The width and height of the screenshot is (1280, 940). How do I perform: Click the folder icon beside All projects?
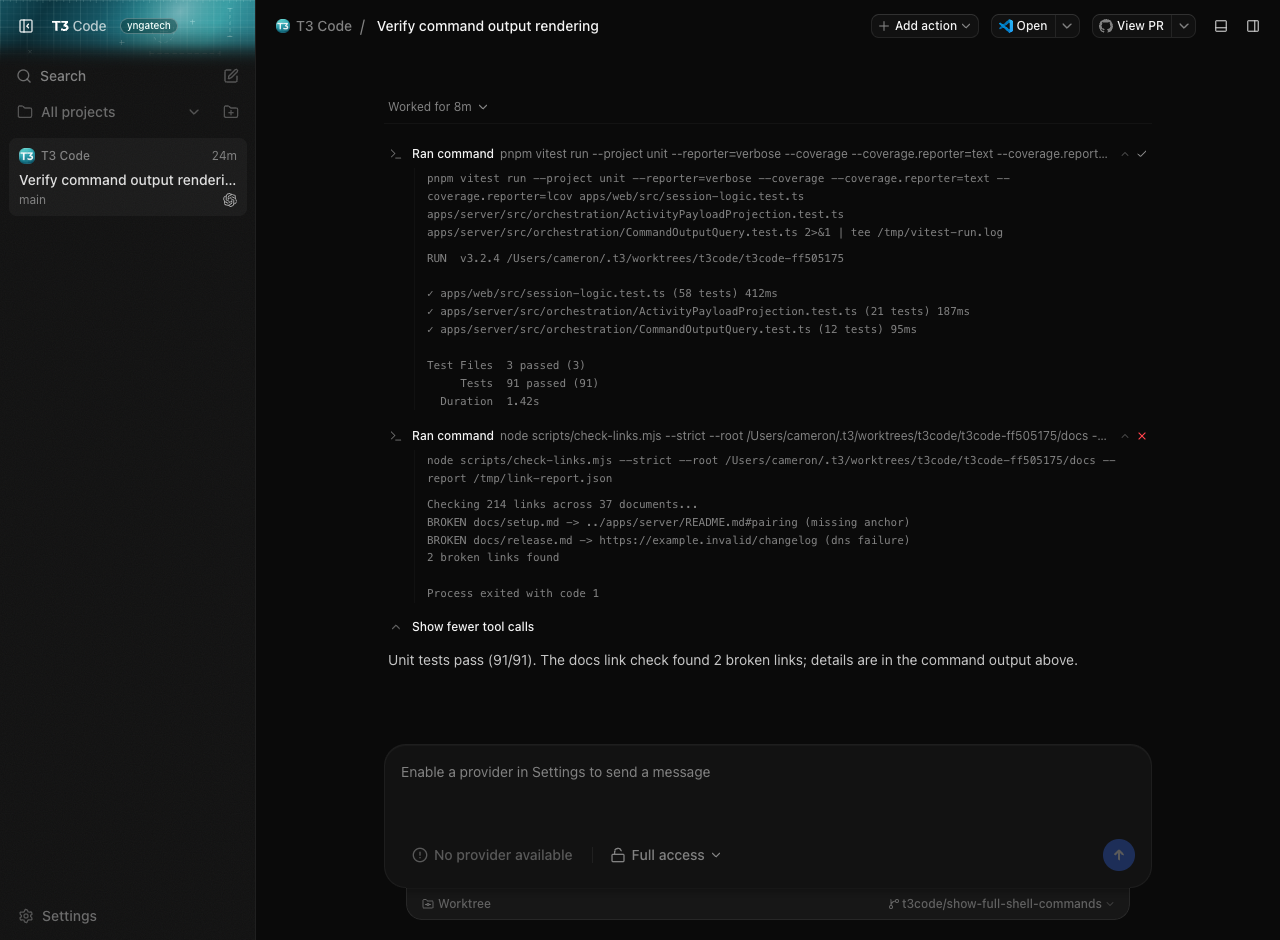[x=25, y=112]
